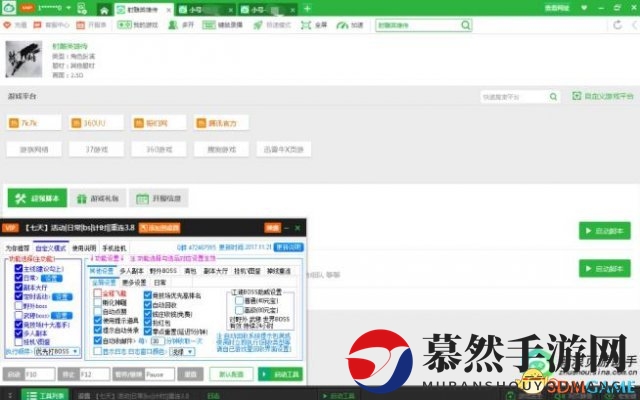Switch to the 游戏礼包 gift tab

[98, 198]
